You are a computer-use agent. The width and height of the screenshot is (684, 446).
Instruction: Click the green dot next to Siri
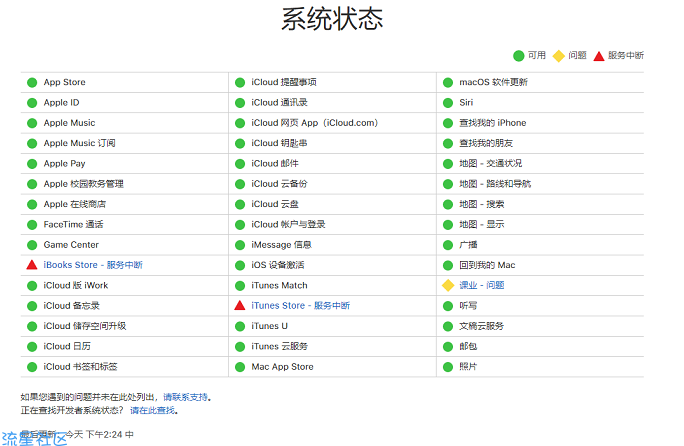pyautogui.click(x=448, y=103)
